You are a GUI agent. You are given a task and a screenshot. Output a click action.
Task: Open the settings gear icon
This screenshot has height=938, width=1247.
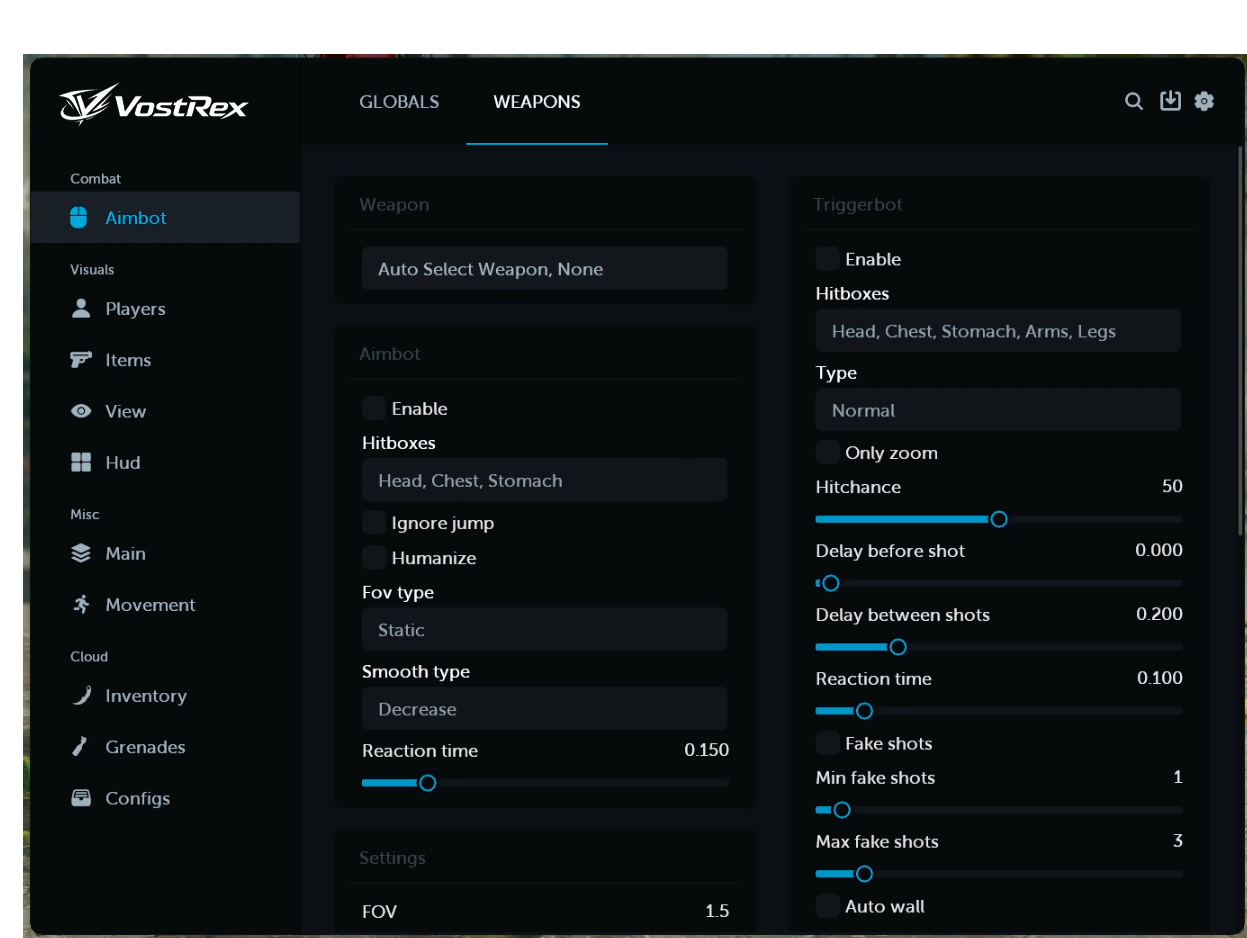click(x=1204, y=101)
